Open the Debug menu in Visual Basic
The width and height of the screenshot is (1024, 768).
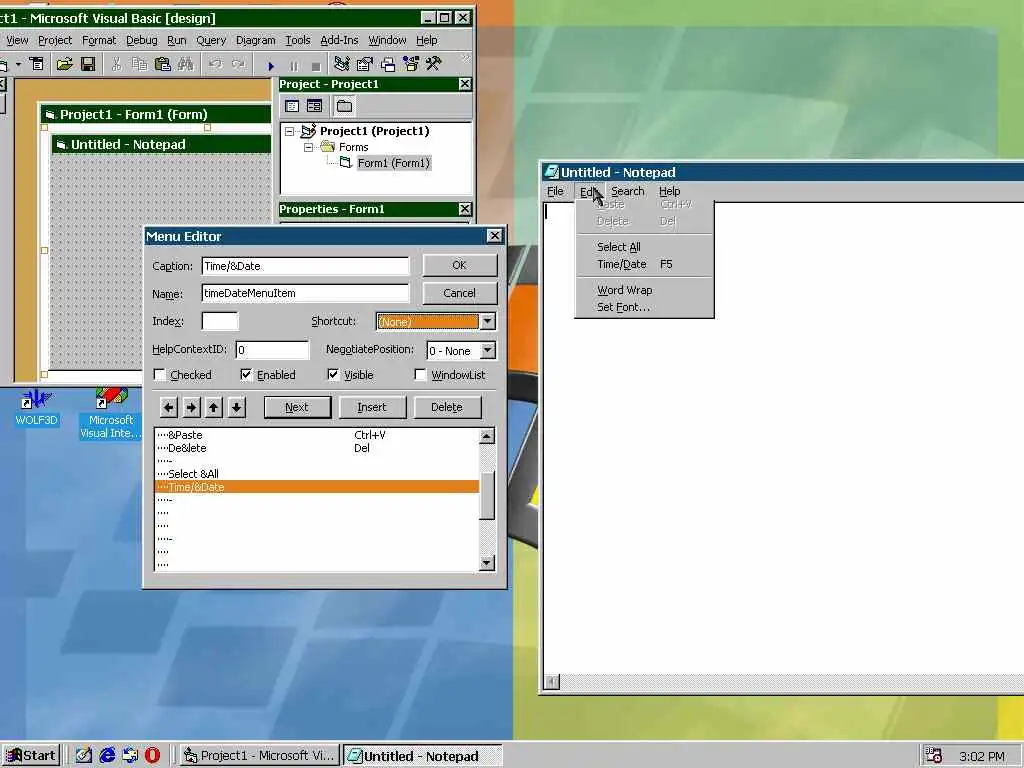click(x=142, y=40)
